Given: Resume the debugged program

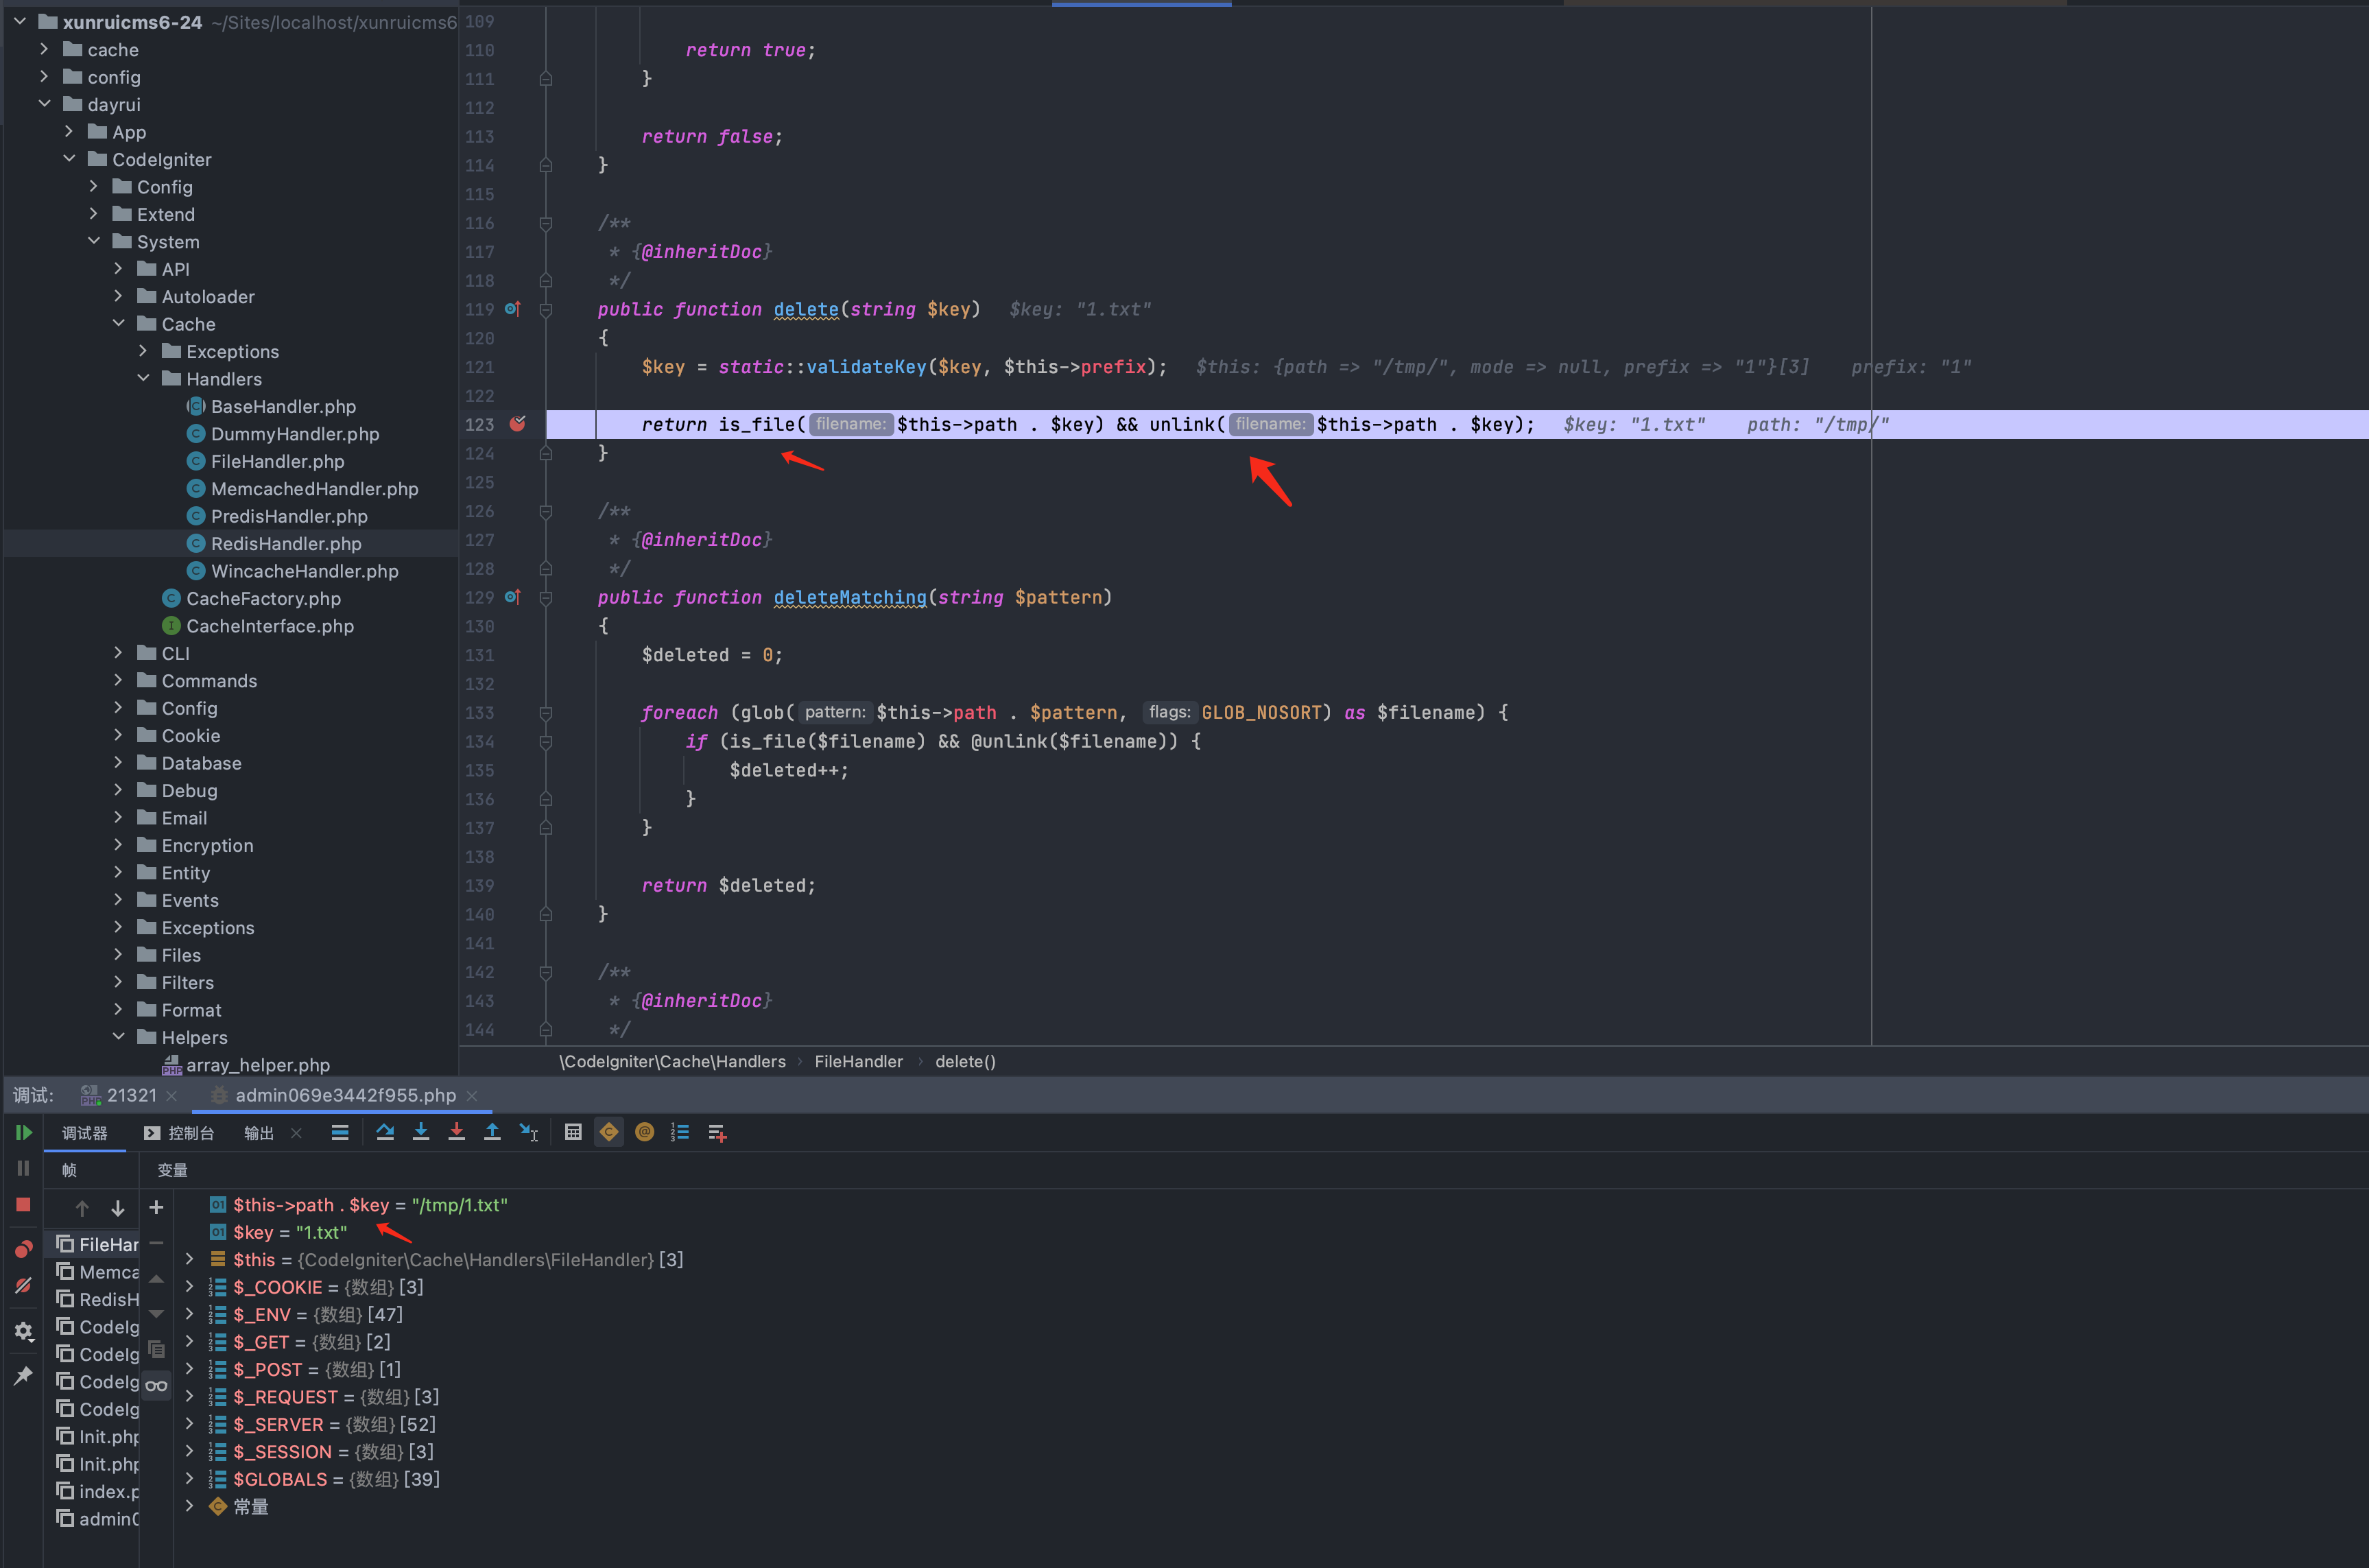Looking at the screenshot, I should tap(24, 1133).
